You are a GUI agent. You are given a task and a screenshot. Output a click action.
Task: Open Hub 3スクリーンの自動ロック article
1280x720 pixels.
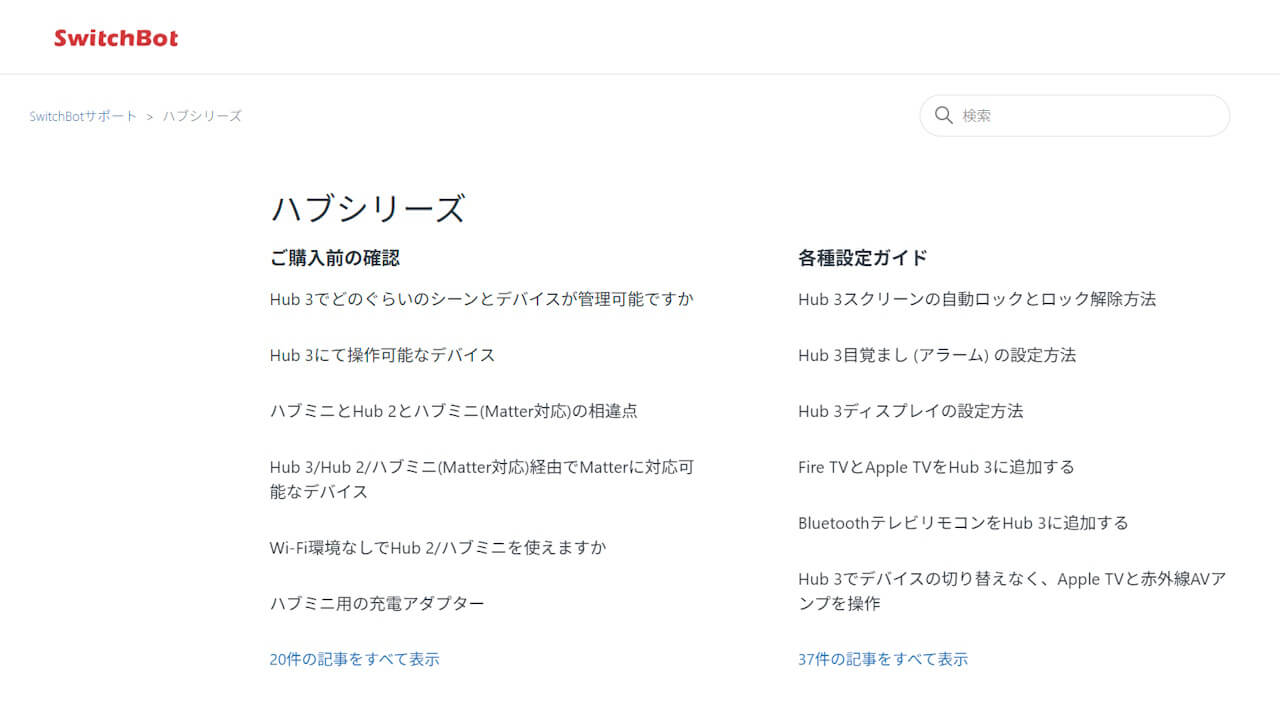977,299
